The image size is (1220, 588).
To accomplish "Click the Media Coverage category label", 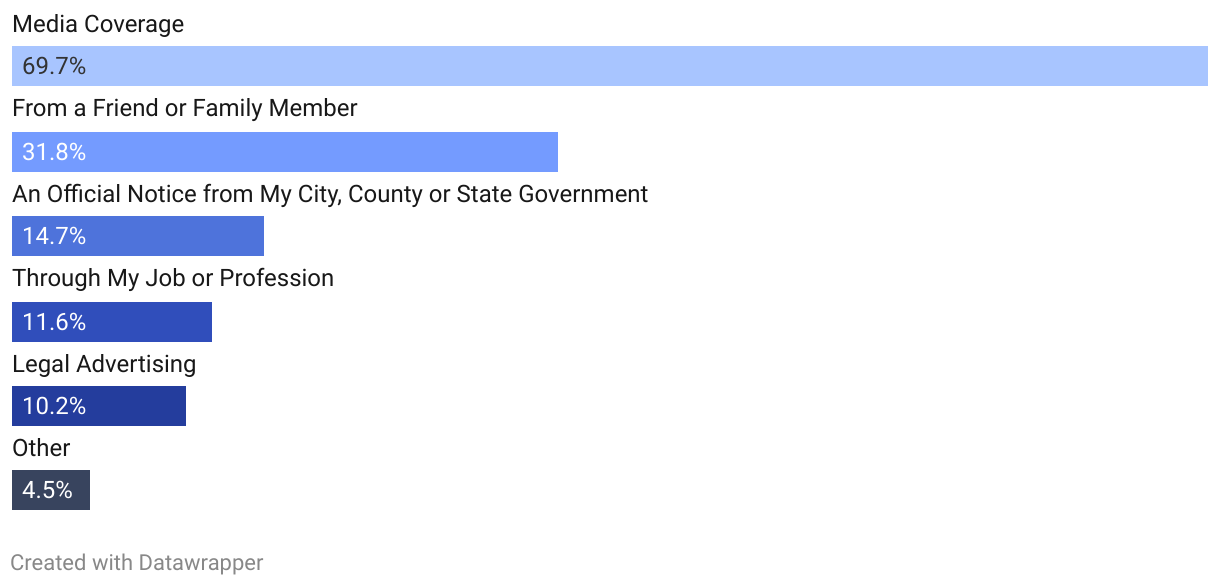I will 98,24.
